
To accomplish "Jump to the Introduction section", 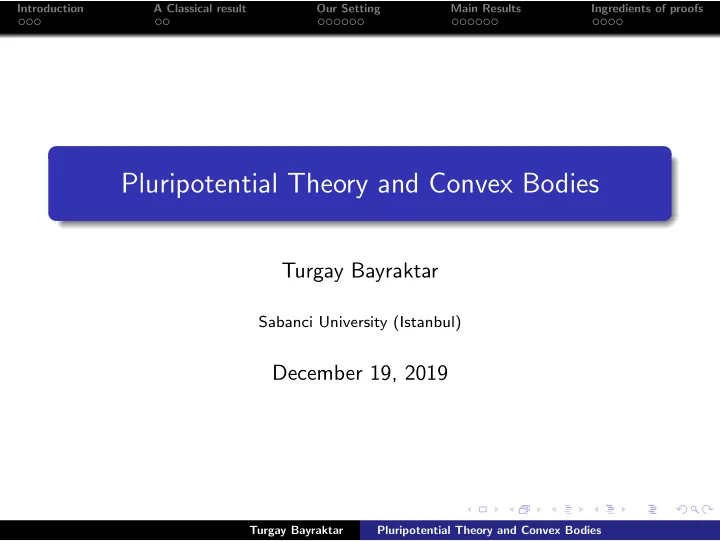I will pyautogui.click(x=51, y=8).
